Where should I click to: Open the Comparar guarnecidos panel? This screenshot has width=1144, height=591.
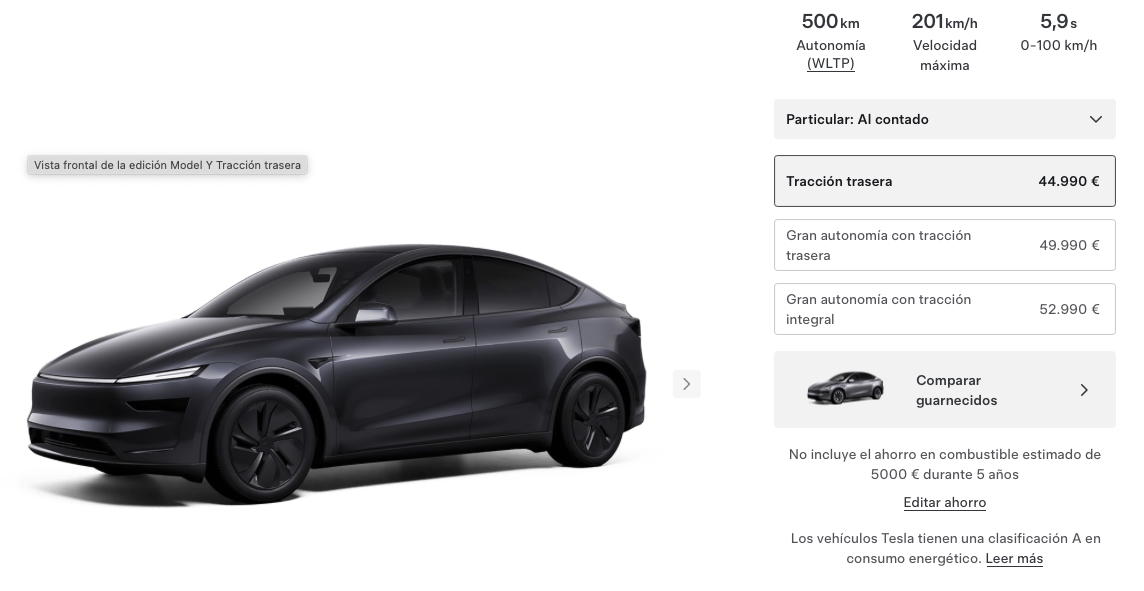coord(945,390)
